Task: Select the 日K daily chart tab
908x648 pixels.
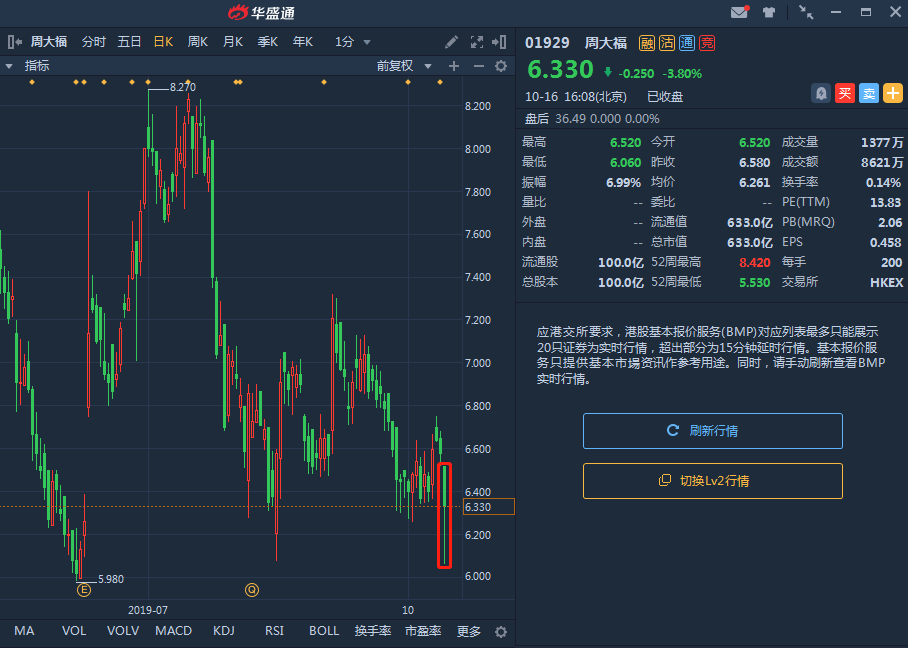Action: tap(163, 42)
